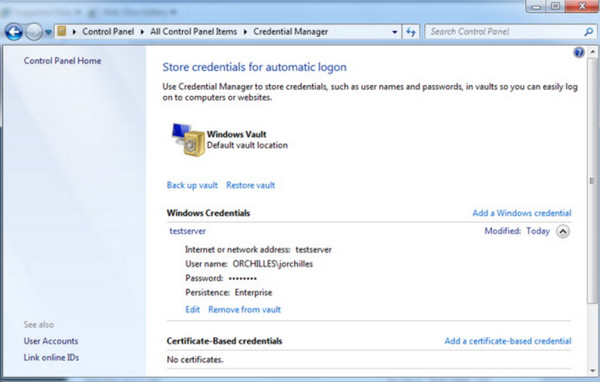Expand arrow after All Control Panel Items
The height and width of the screenshot is (382, 600).
[x=245, y=32]
